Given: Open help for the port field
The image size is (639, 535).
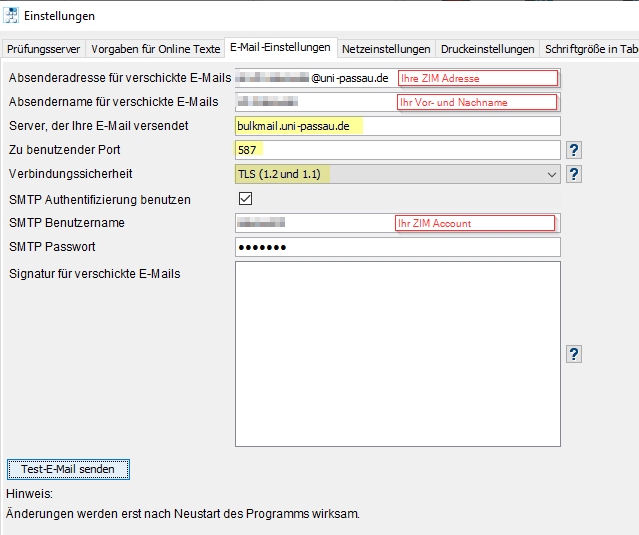Looking at the screenshot, I should (x=574, y=150).
